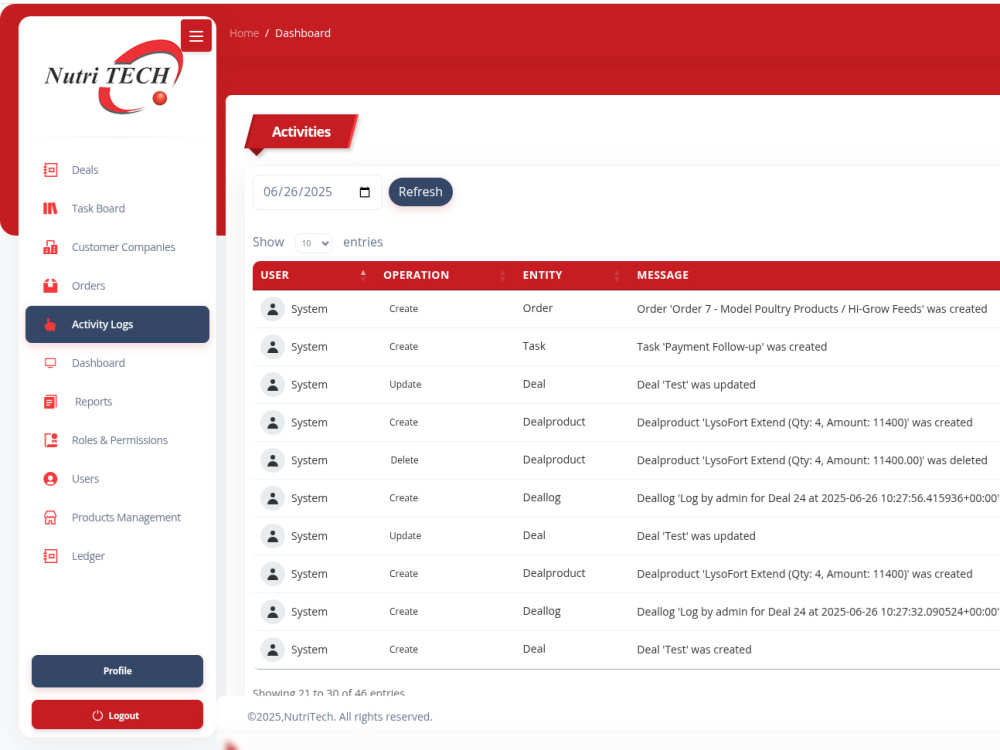Image resolution: width=1000 pixels, height=750 pixels.
Task: Click the Logout power icon
Action: click(98, 716)
